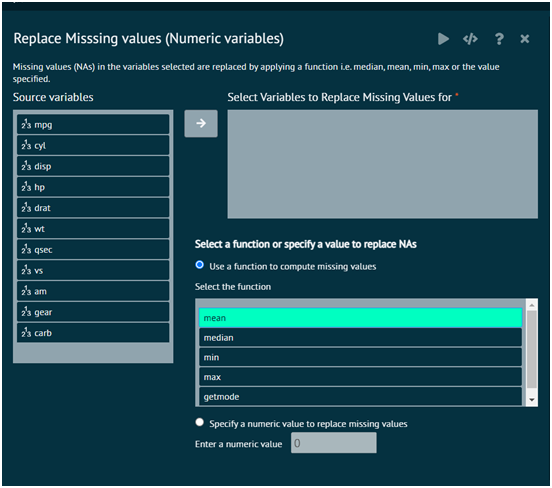
Task: Choose the mean function
Action: pos(360,318)
